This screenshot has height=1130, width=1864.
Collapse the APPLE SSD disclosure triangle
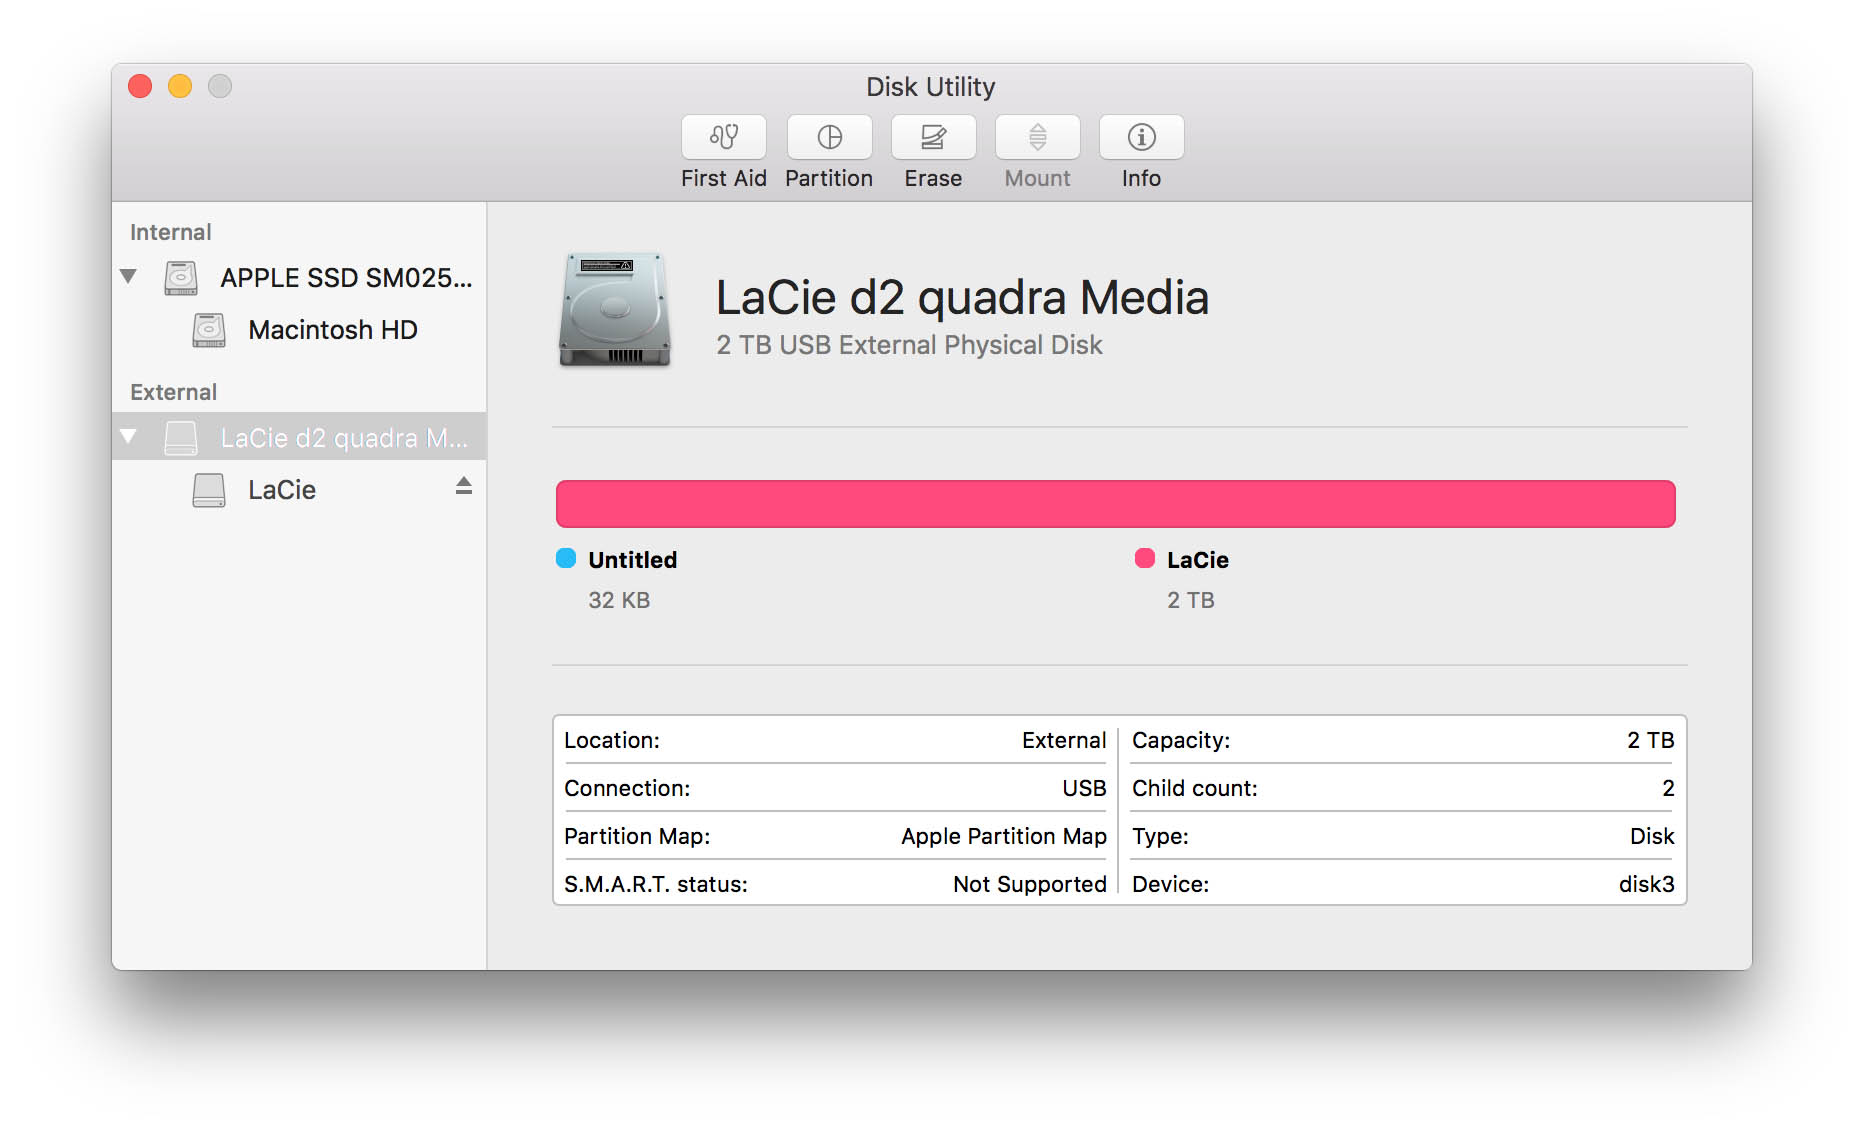click(x=128, y=276)
